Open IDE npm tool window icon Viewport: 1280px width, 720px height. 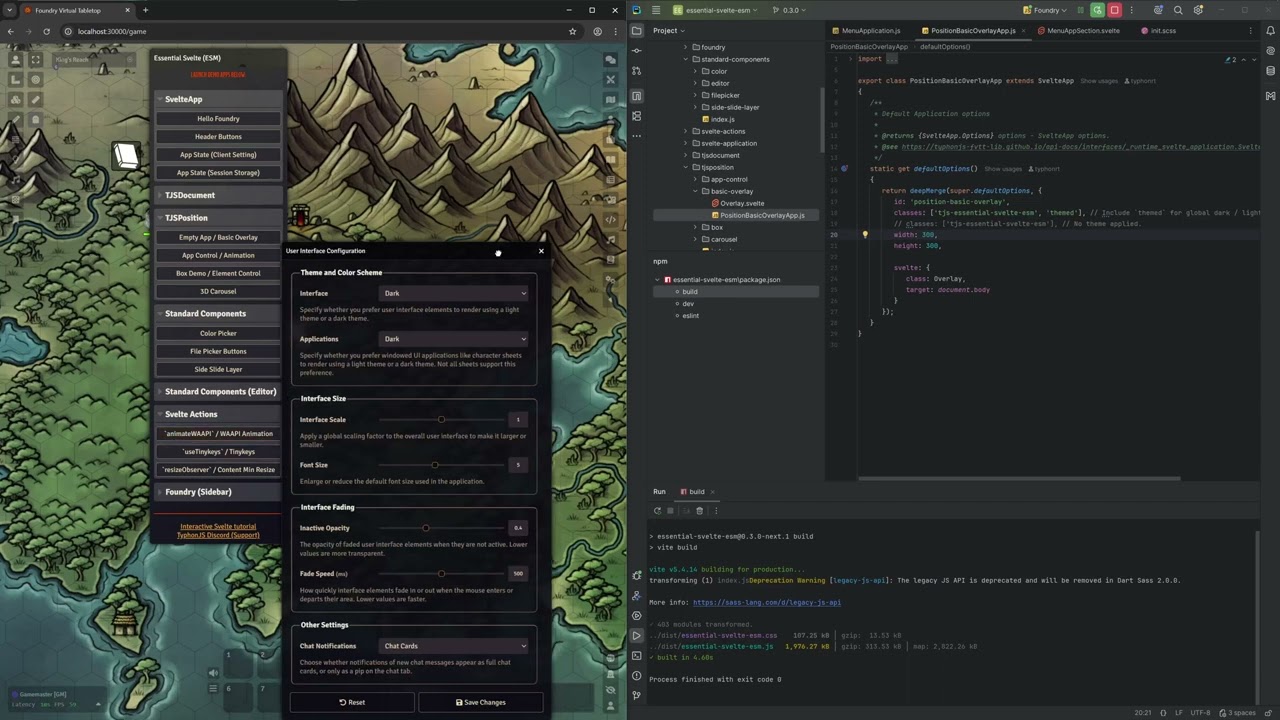click(x=637, y=97)
